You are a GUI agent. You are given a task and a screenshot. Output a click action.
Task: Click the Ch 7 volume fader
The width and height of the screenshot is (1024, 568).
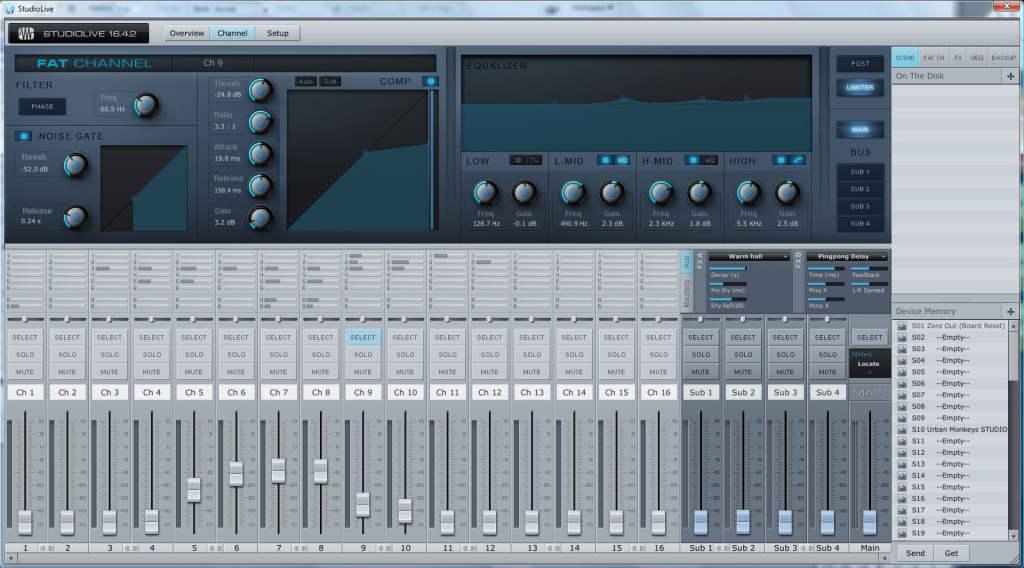[x=278, y=470]
